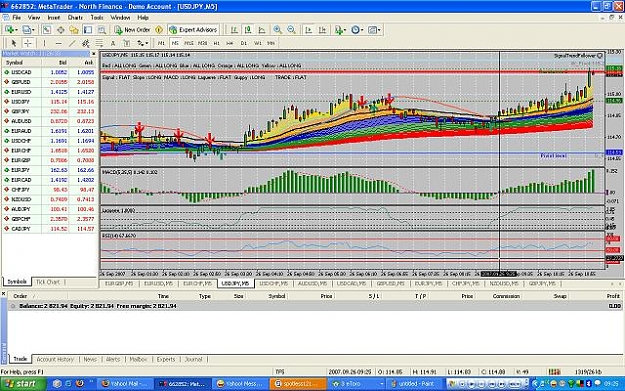
Task: Zoom in on the chart
Action: (x=277, y=29)
